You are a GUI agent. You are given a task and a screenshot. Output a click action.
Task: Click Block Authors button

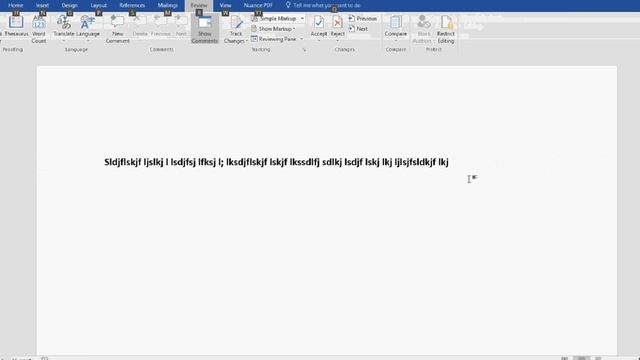coord(422,29)
